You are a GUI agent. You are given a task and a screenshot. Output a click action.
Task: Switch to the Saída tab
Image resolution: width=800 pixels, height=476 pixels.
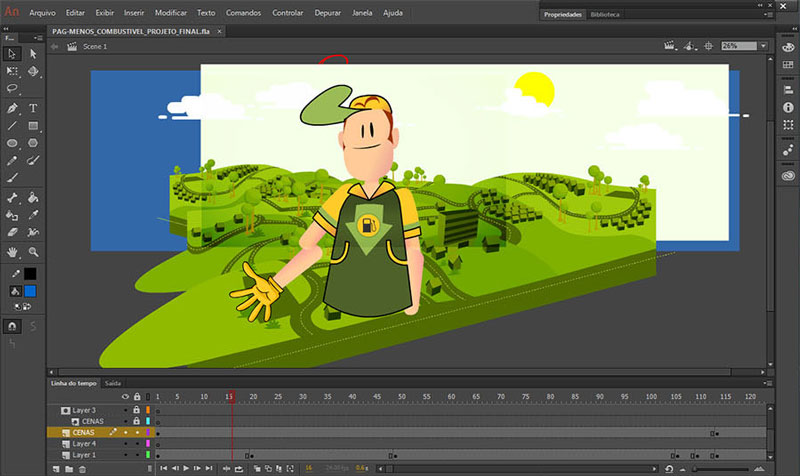point(113,383)
